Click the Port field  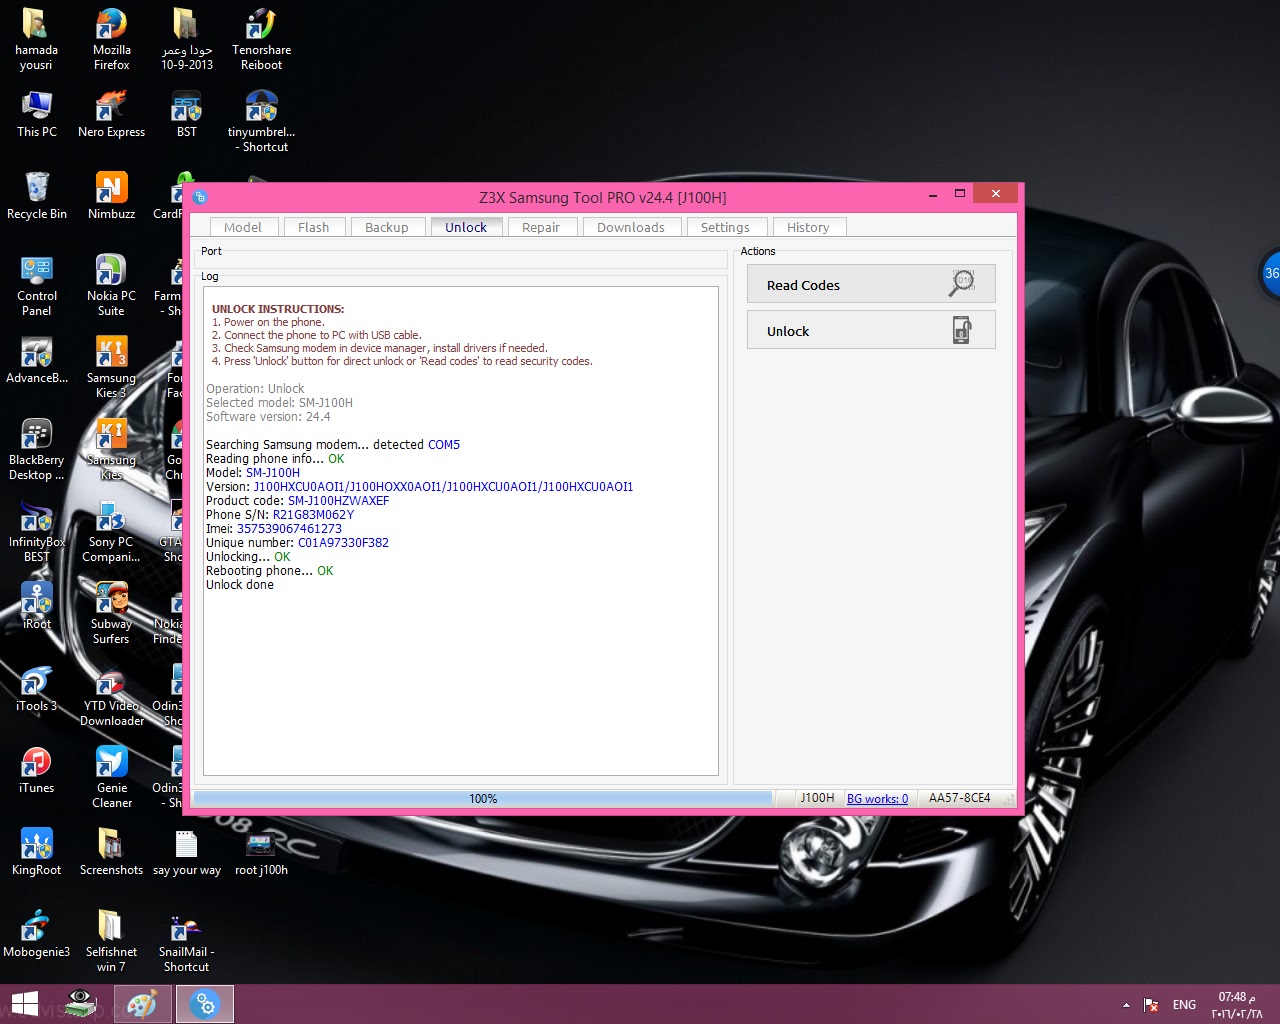[x=461, y=259]
